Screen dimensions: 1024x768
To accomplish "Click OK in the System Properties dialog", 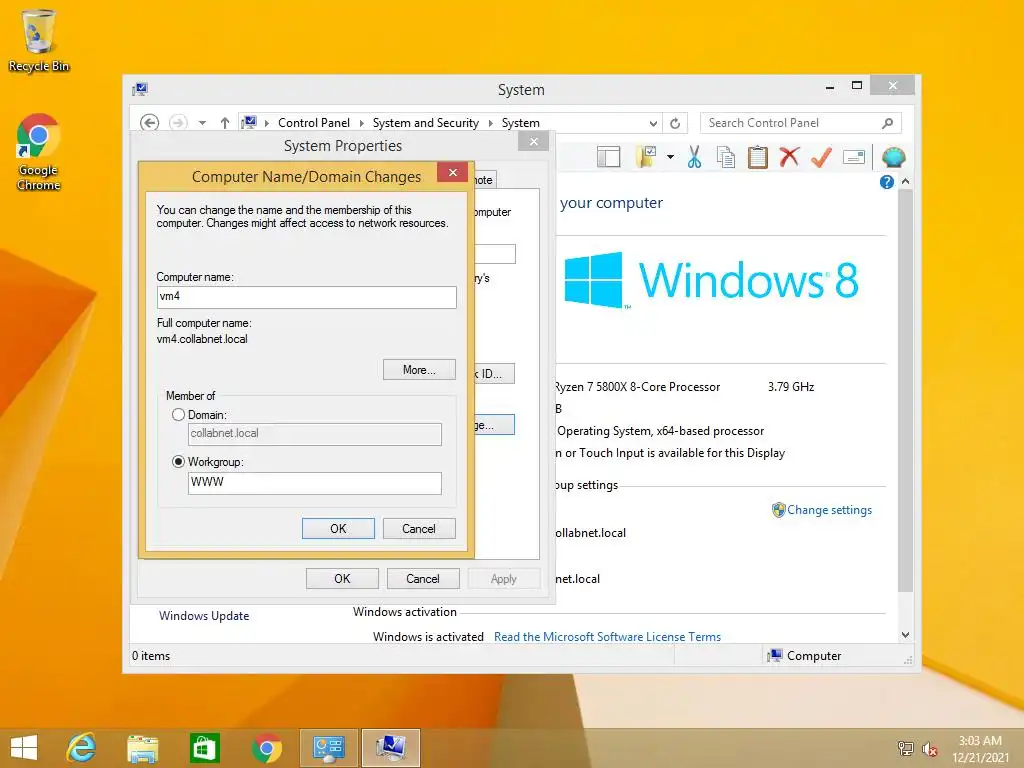I will tap(342, 579).
